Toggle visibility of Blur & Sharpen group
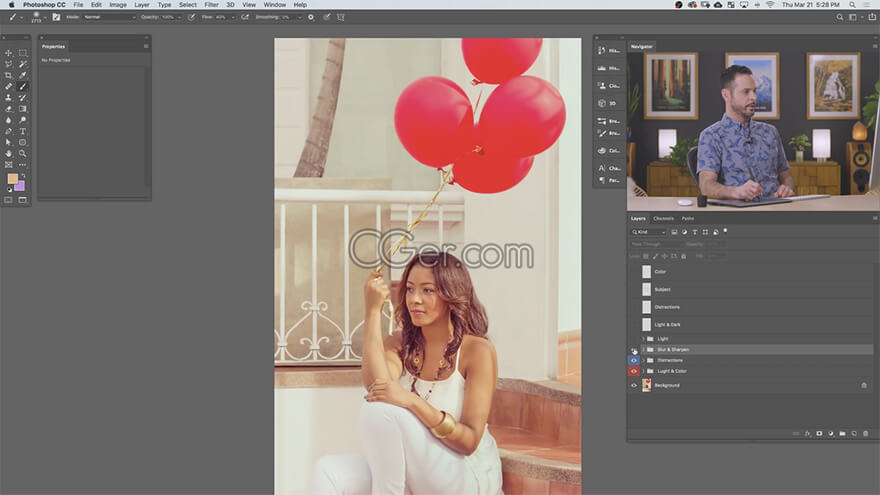This screenshot has height=495, width=880. [x=634, y=350]
